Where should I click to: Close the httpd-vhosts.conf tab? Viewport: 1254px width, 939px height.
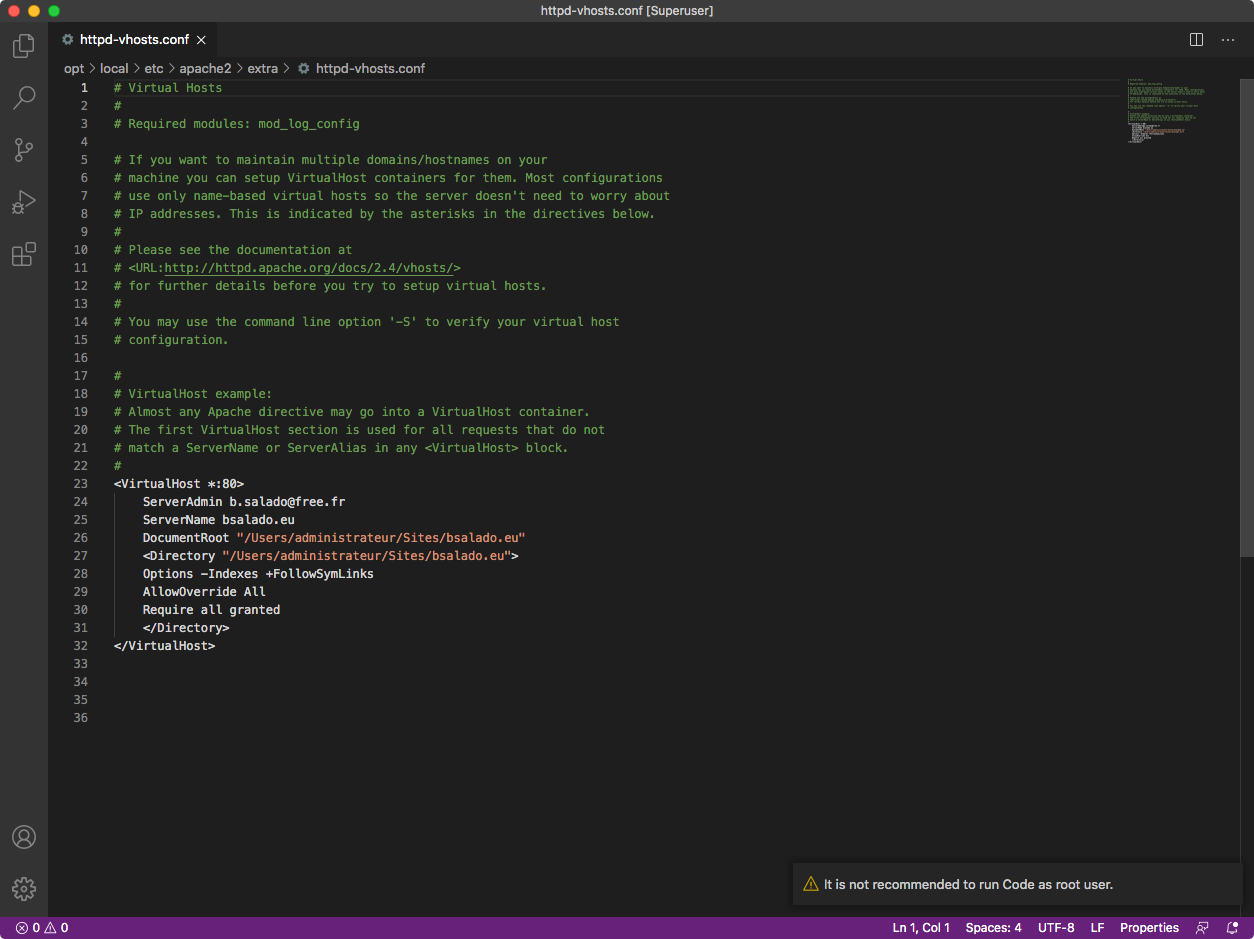[x=202, y=40]
